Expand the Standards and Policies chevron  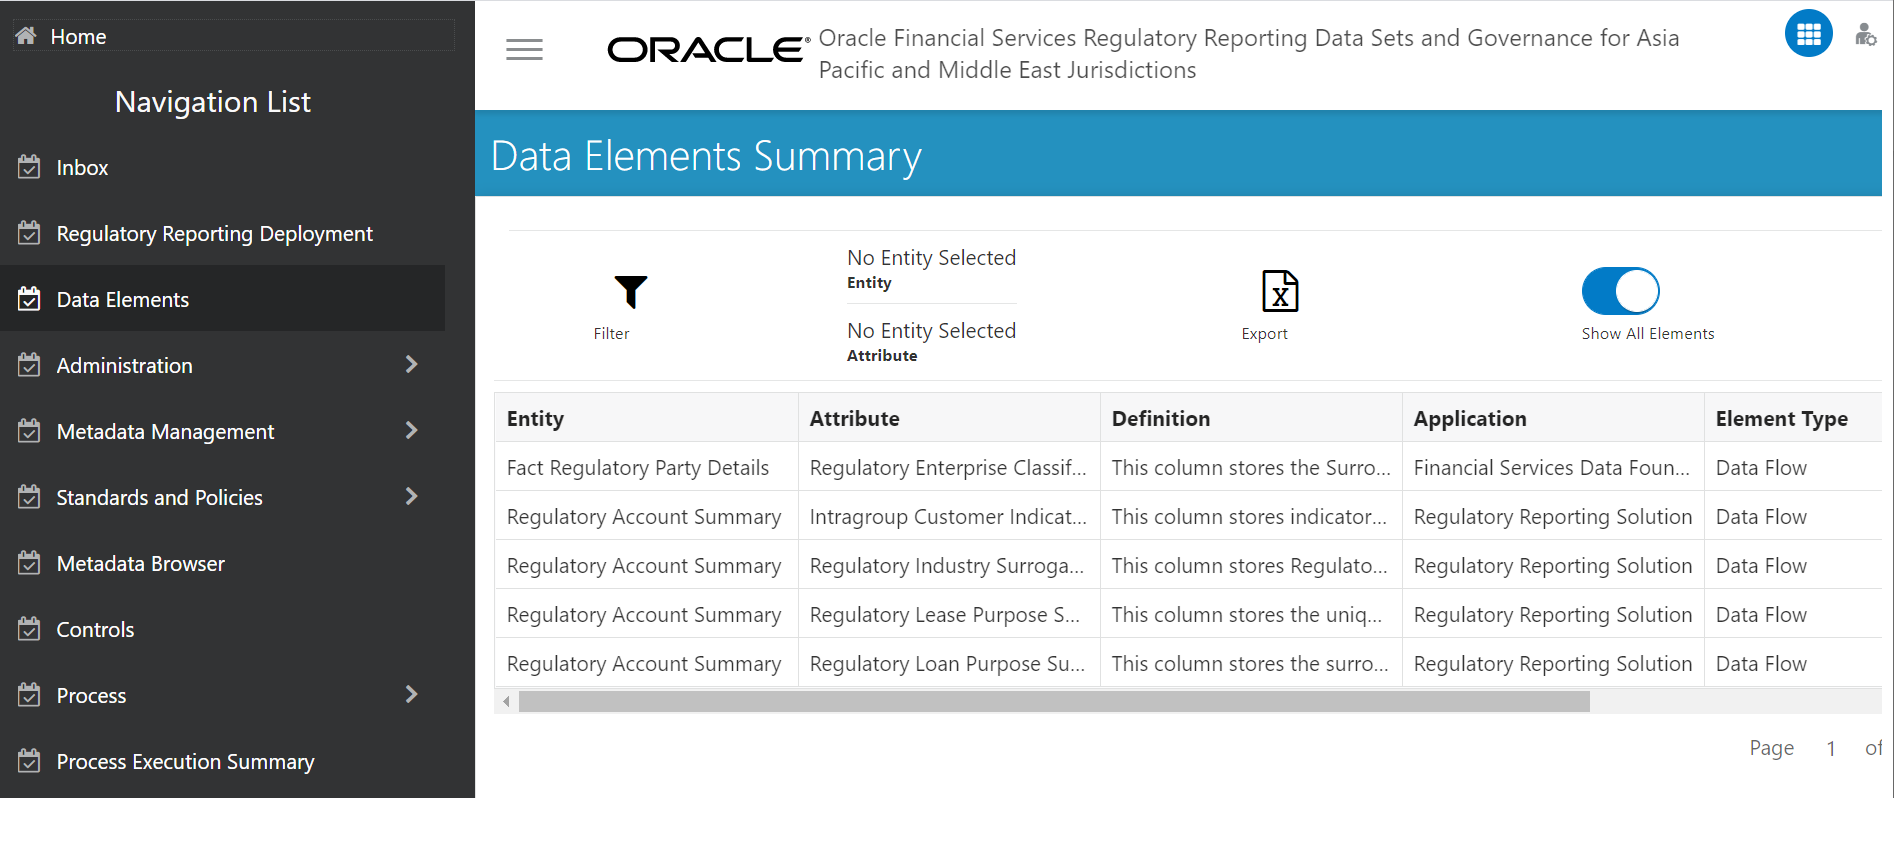411,496
